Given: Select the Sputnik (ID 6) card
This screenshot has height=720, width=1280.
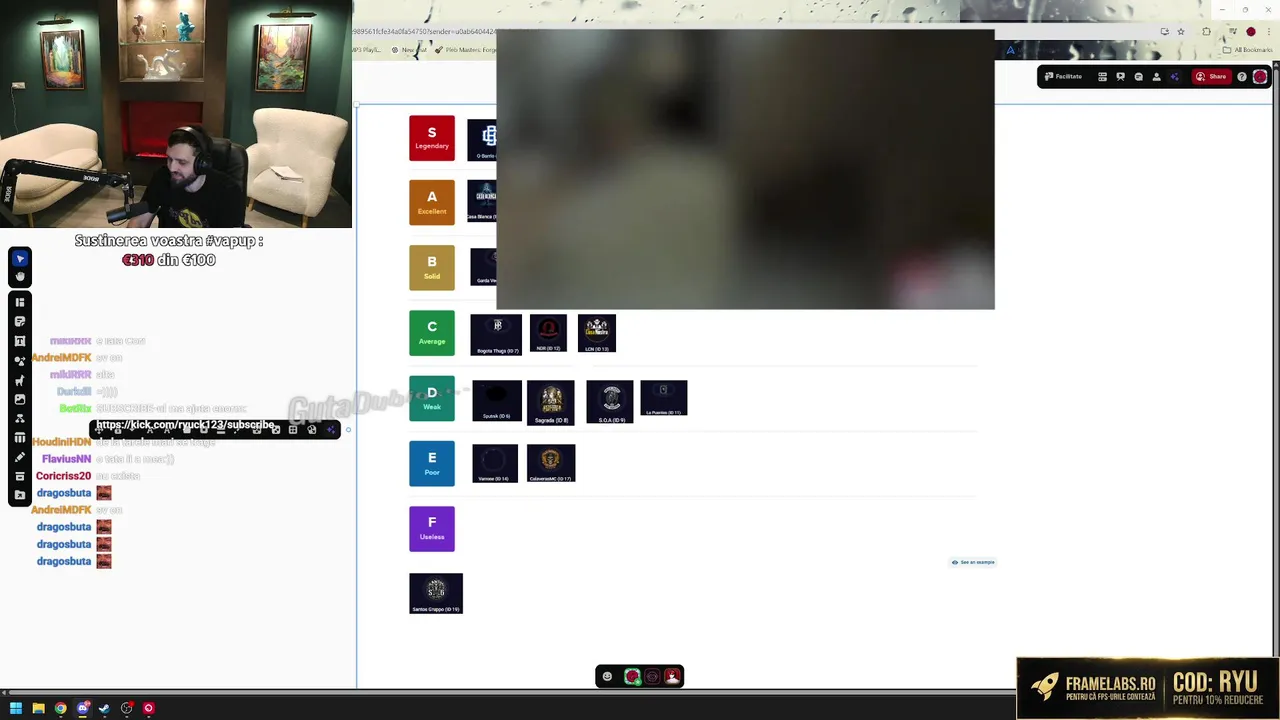Looking at the screenshot, I should pyautogui.click(x=497, y=401).
